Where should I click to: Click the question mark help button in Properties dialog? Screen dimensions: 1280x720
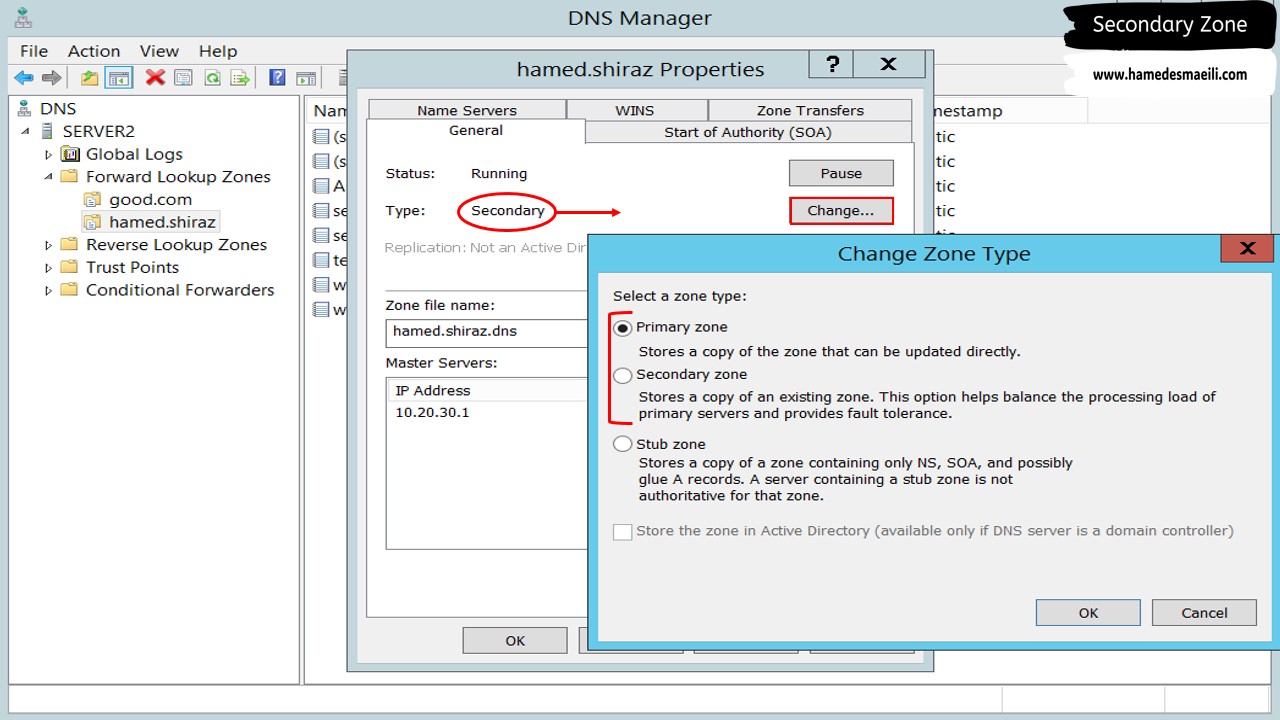tap(832, 65)
